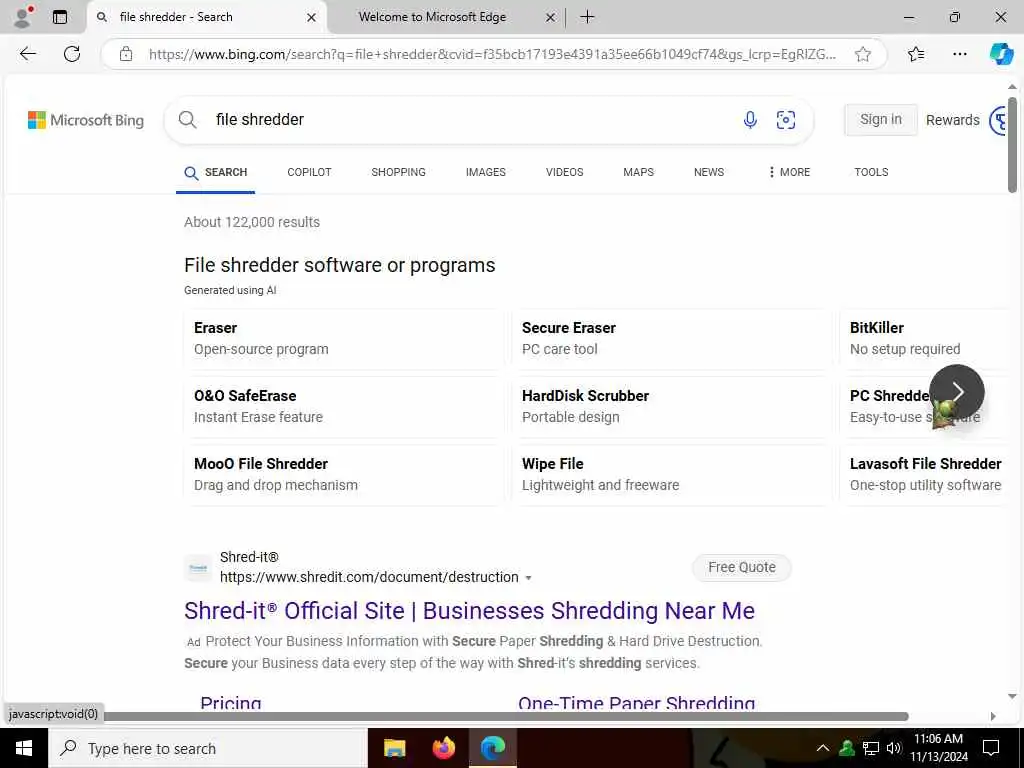Open the Edge profile icon
The image size is (1024, 768).
[23, 17]
